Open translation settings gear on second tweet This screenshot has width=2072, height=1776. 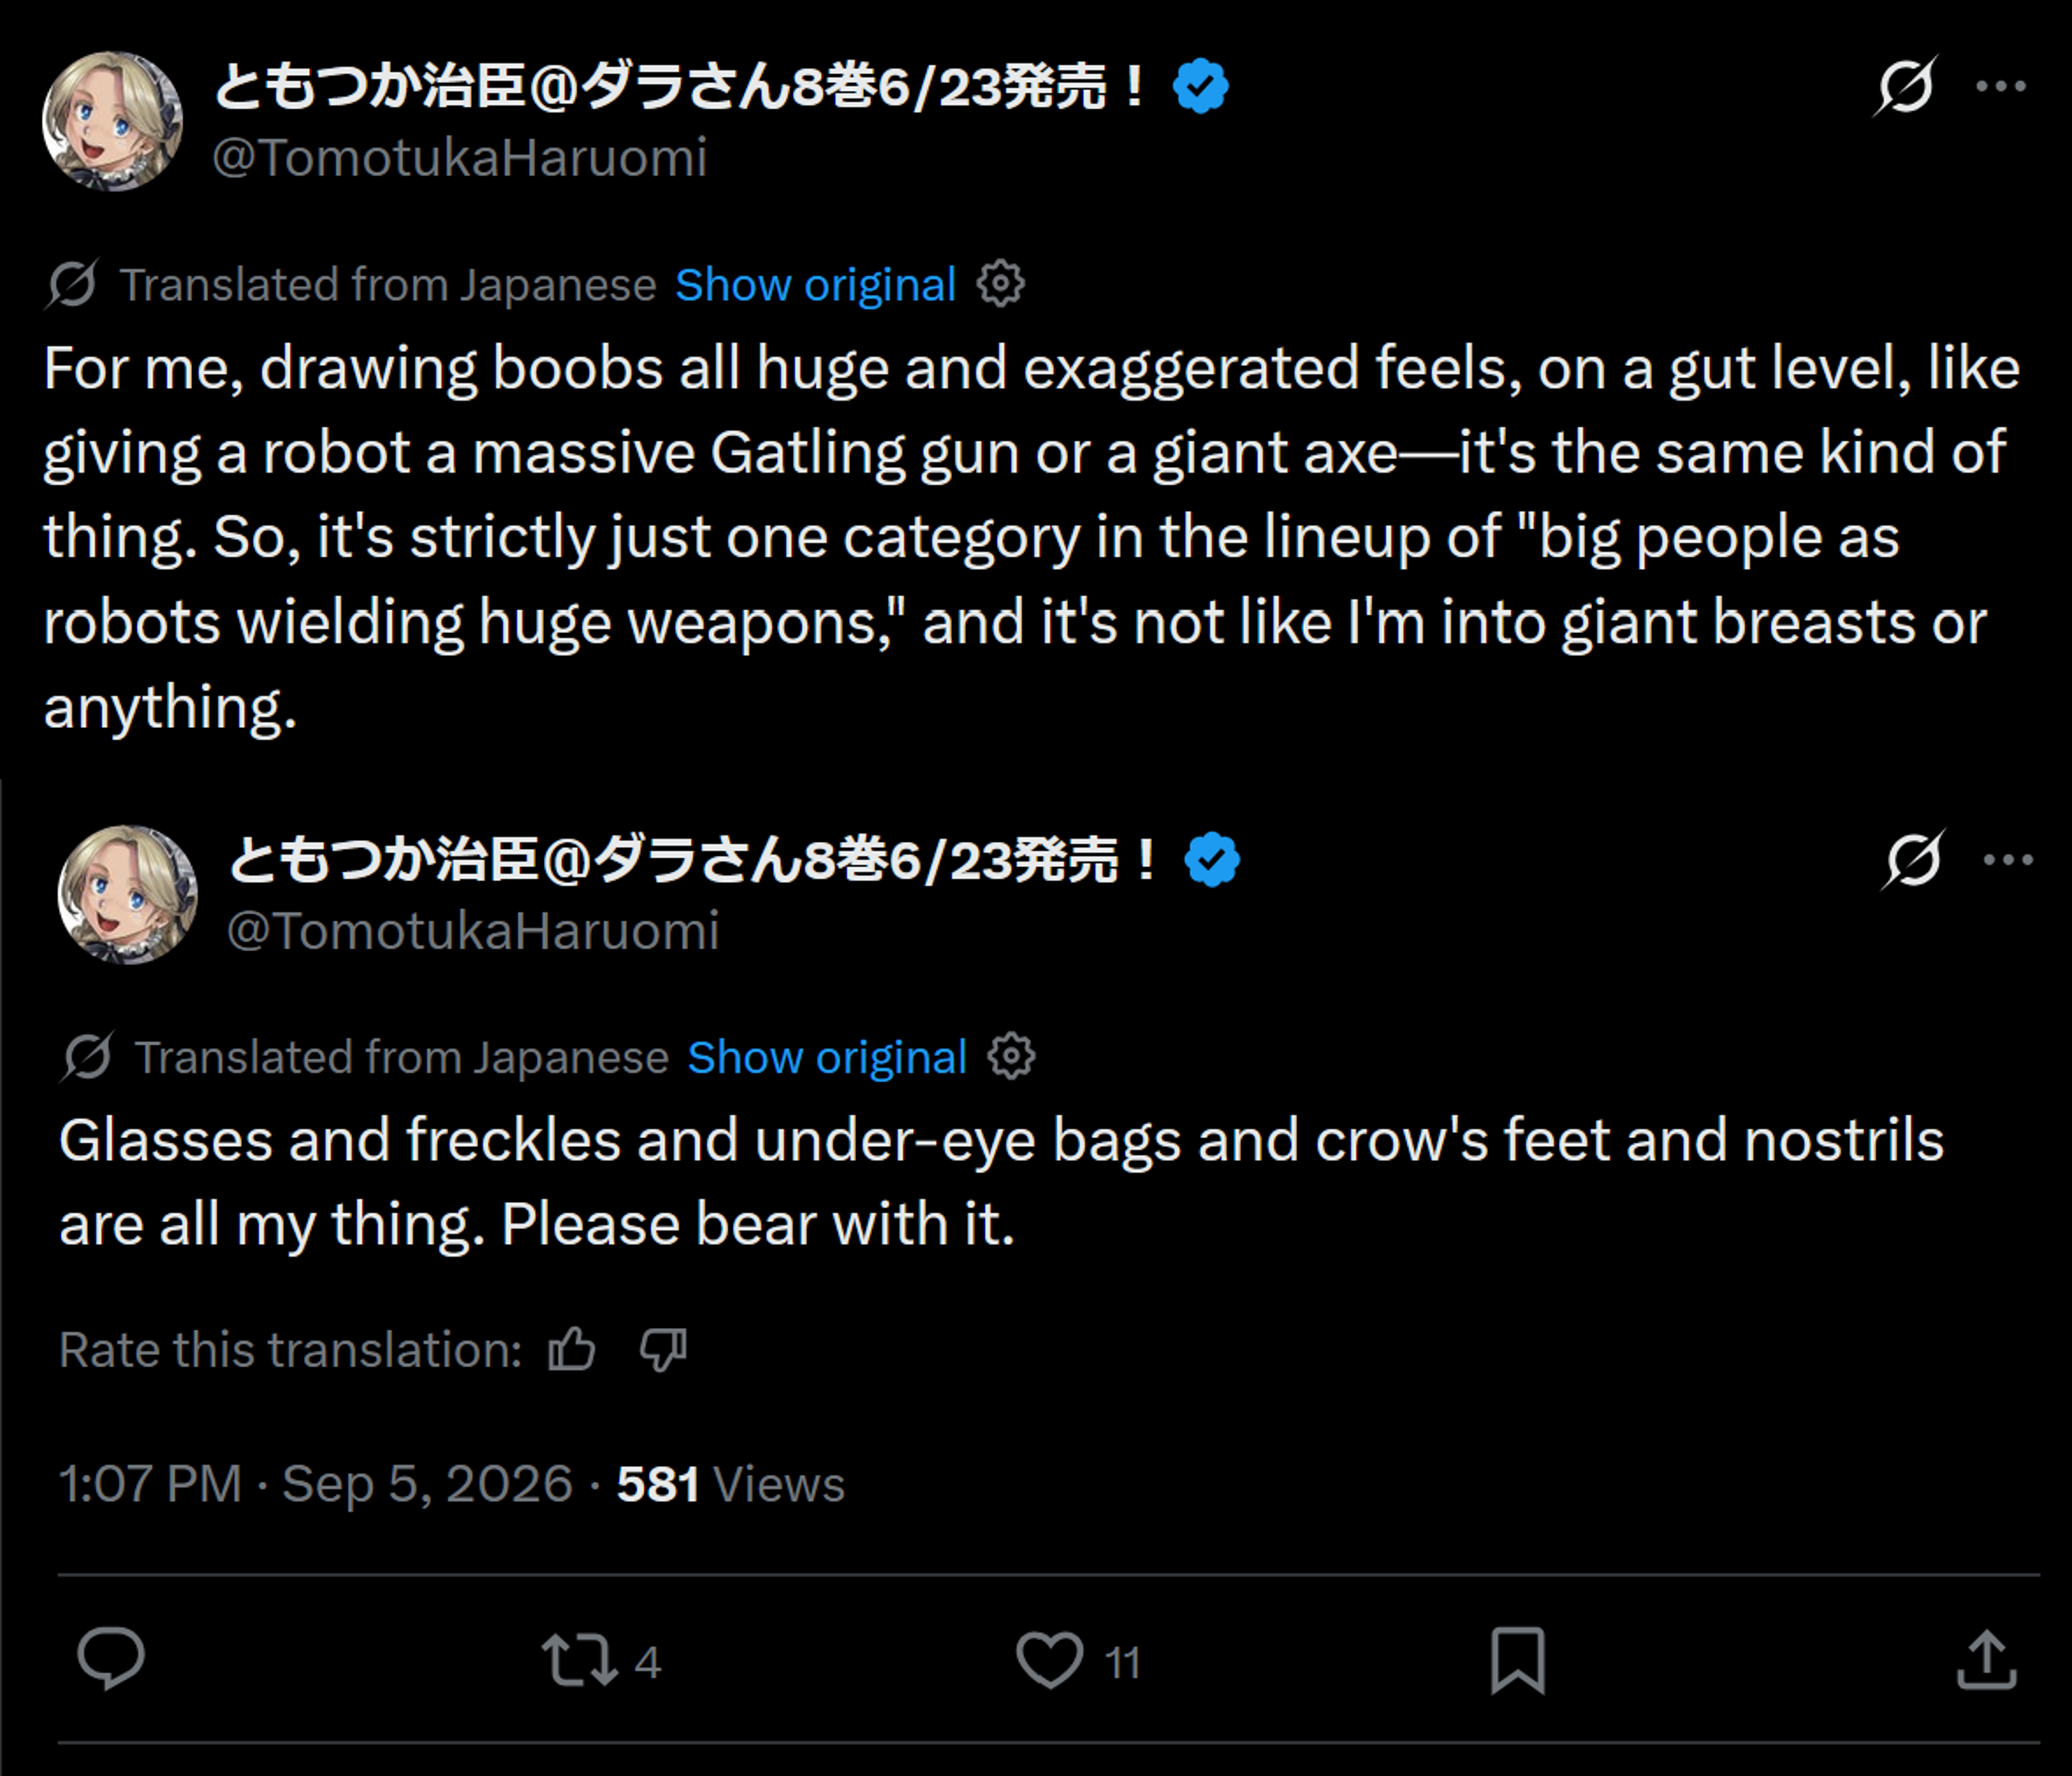tap(1012, 1056)
